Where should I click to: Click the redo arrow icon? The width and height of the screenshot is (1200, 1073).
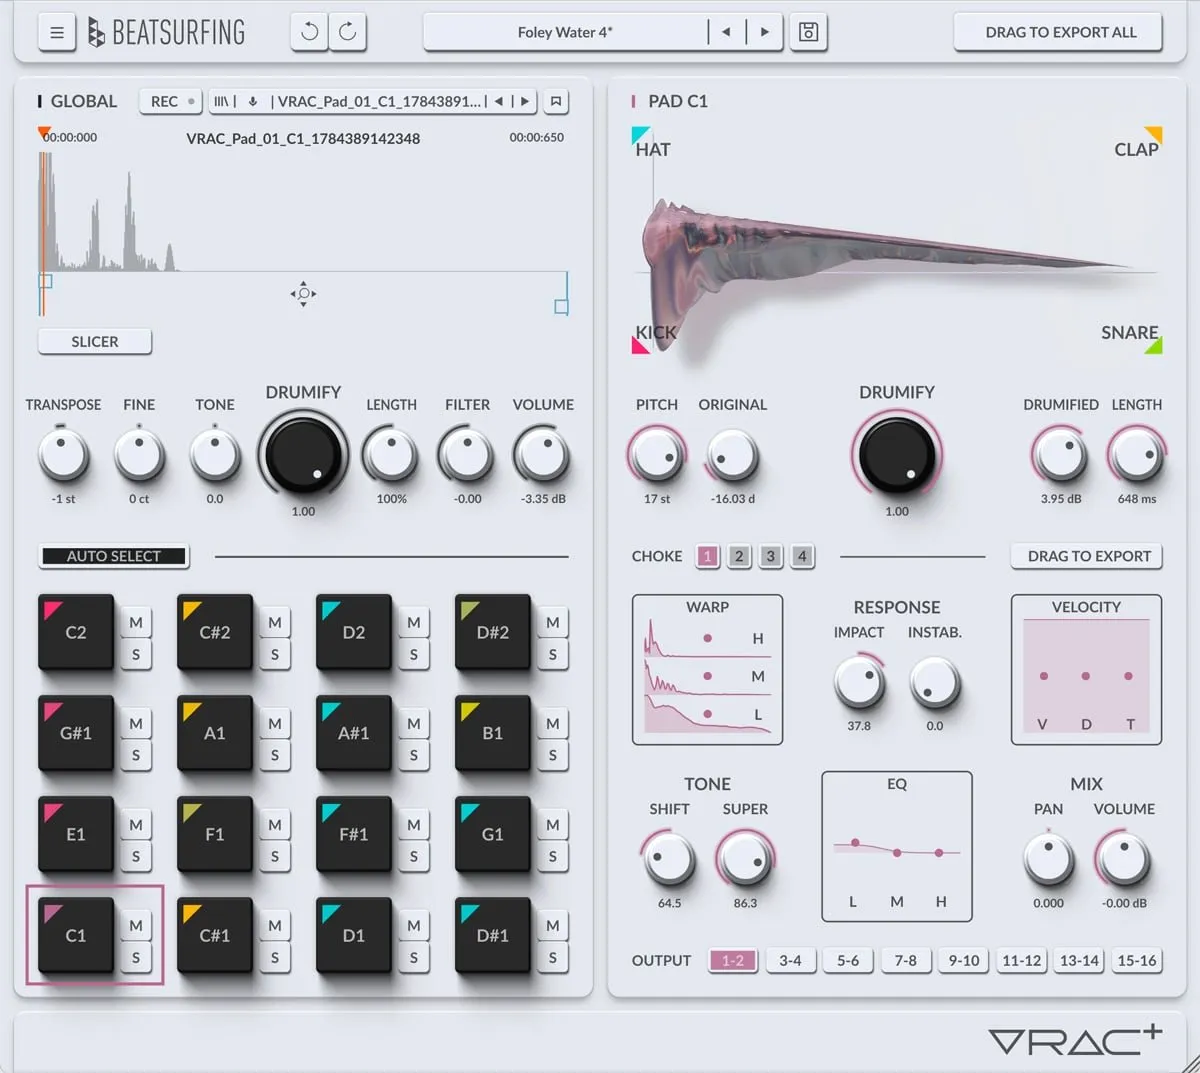348,32
